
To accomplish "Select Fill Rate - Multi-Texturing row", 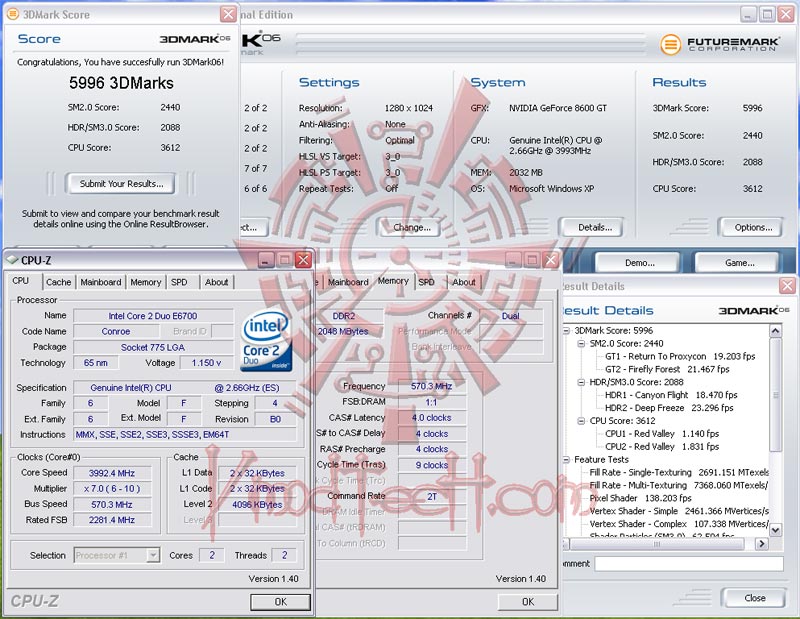I will [x=679, y=485].
